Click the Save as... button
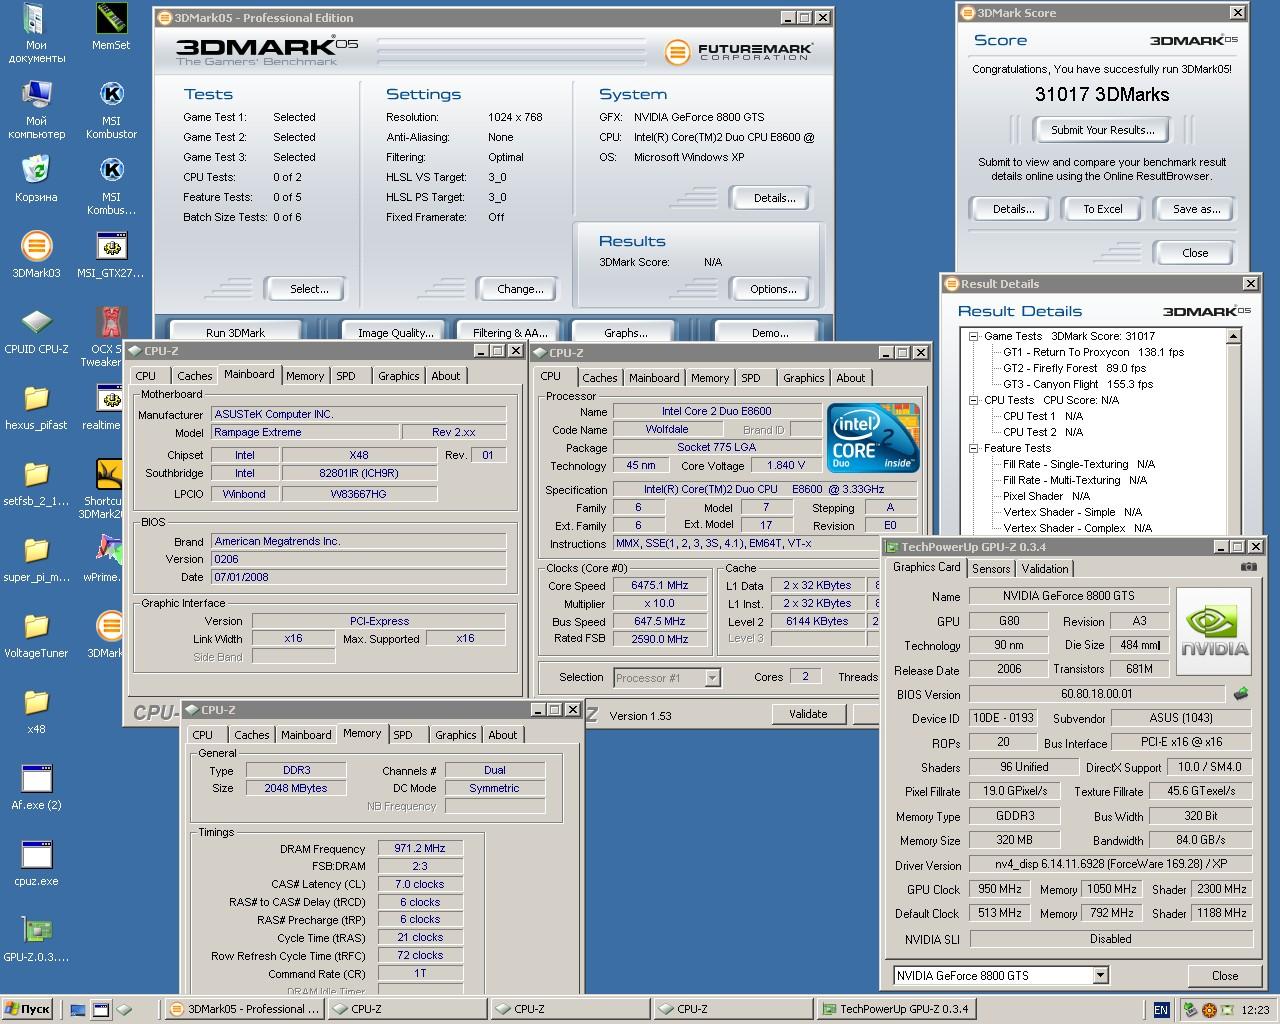This screenshot has height=1024, width=1280. point(1196,209)
